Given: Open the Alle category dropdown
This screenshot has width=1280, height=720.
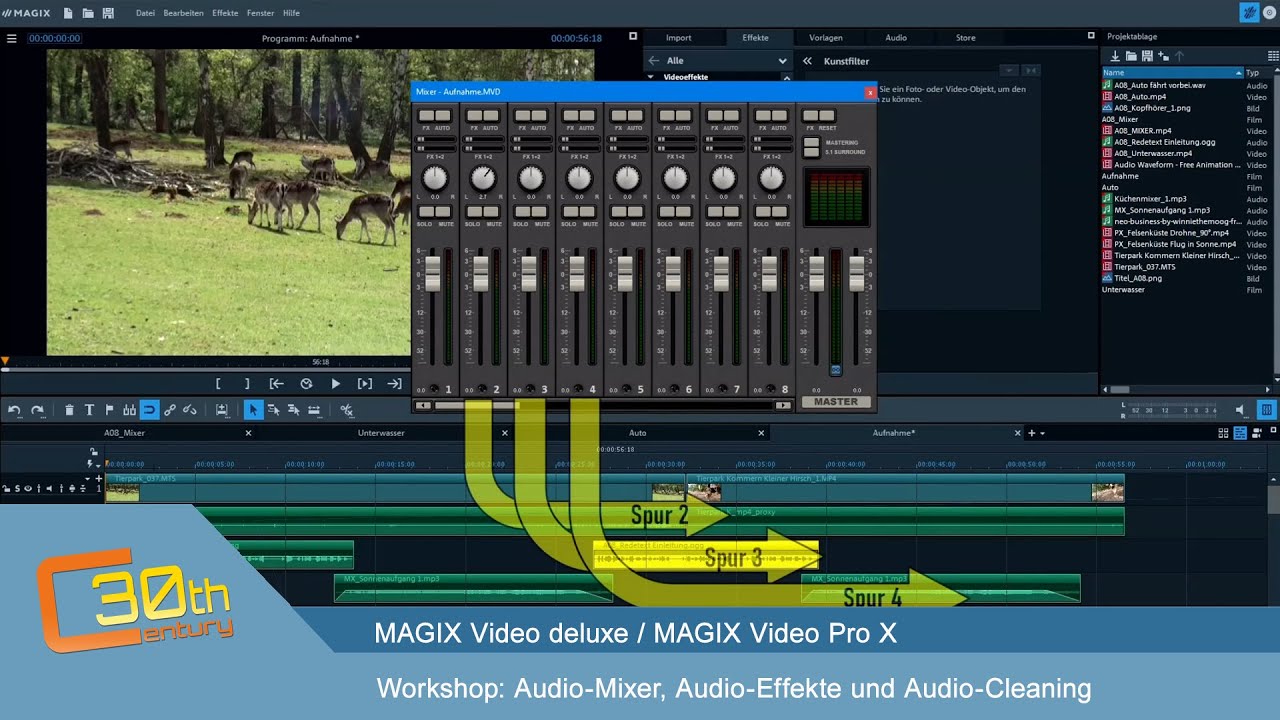Looking at the screenshot, I should pos(782,61).
